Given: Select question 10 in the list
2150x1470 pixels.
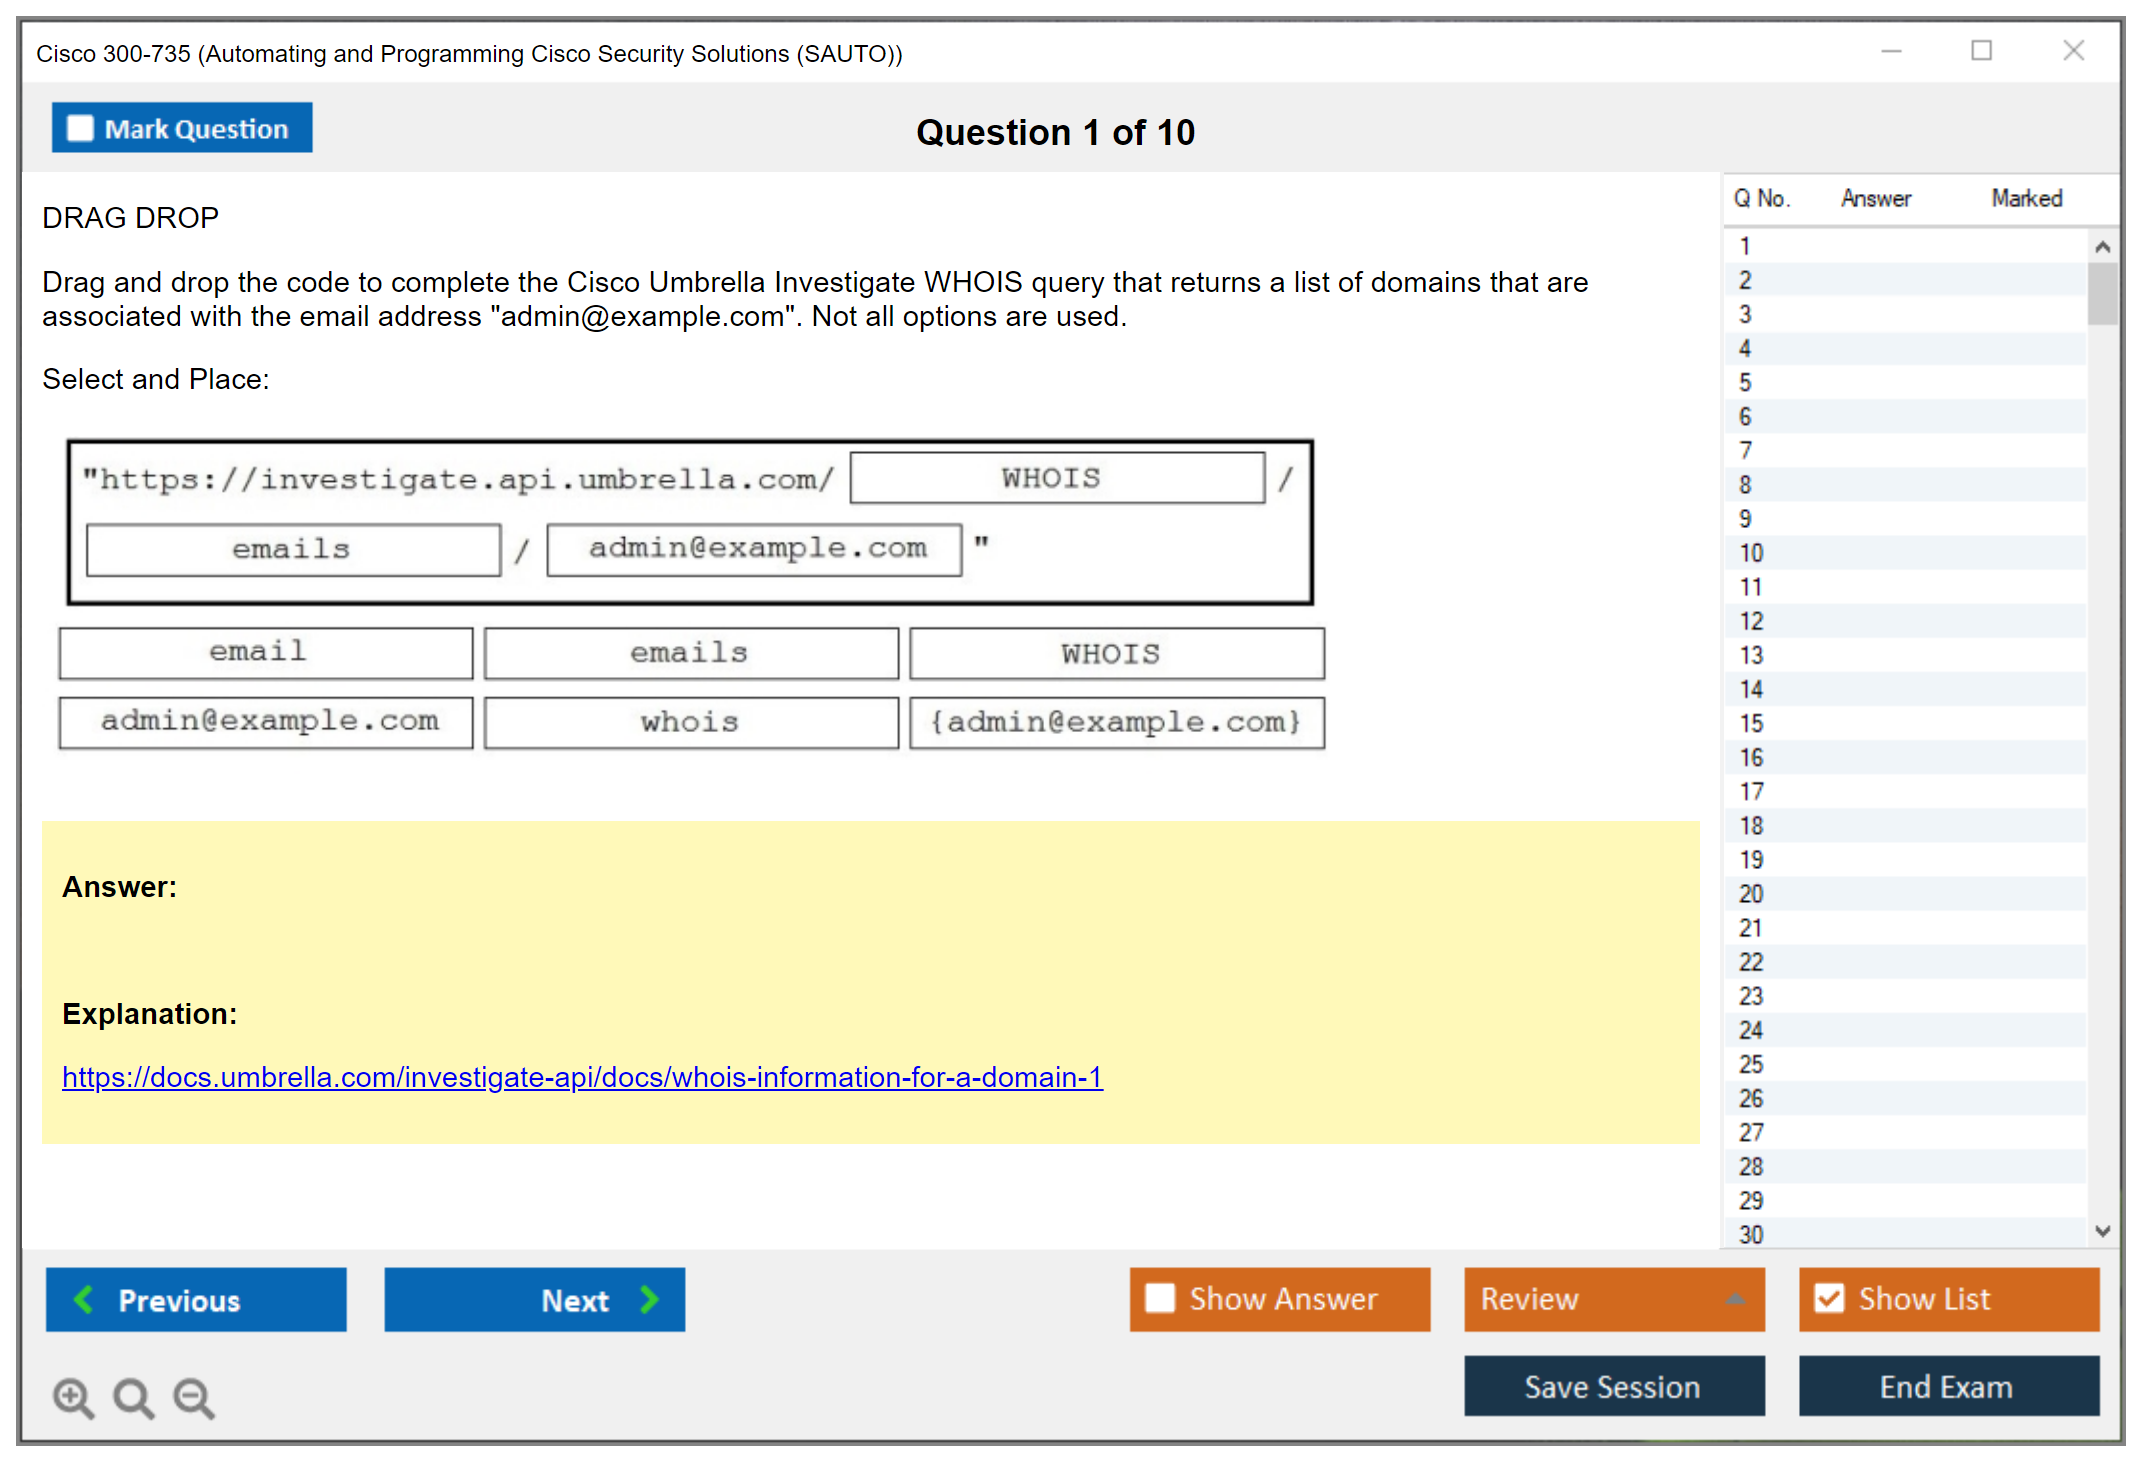Looking at the screenshot, I should (x=1751, y=553).
